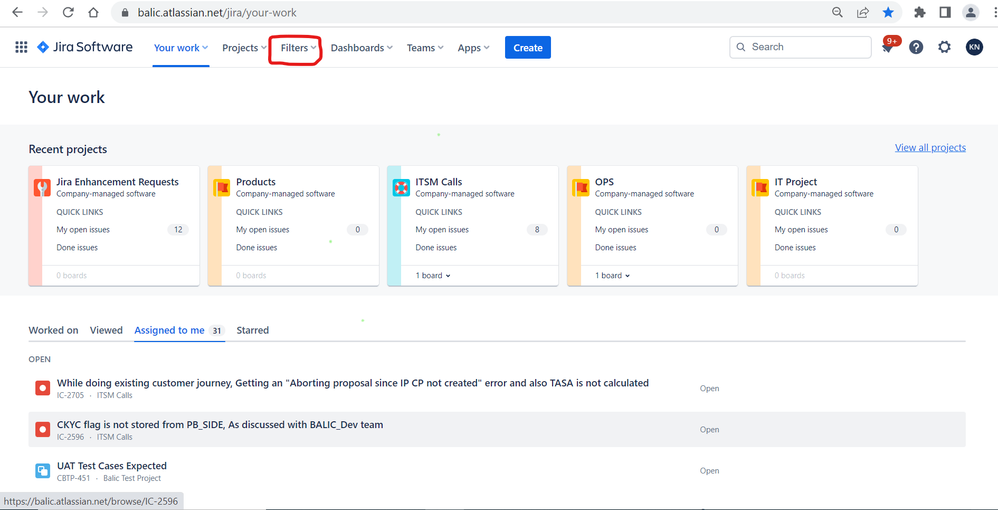Image resolution: width=998 pixels, height=510 pixels.
Task: Open the notifications bell icon
Action: pos(887,48)
